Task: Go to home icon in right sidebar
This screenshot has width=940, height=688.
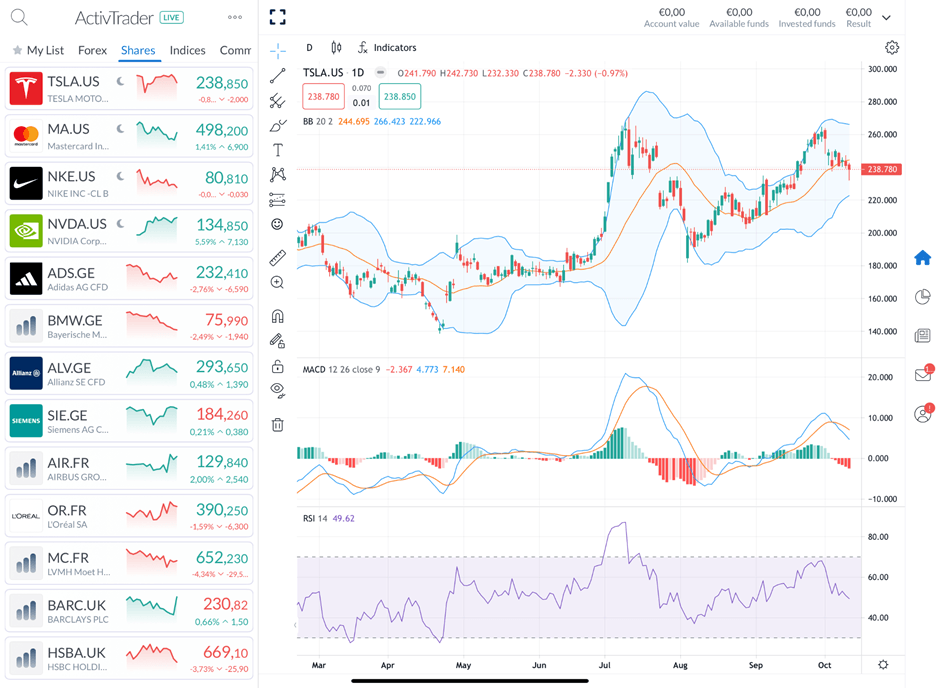Action: coord(923,258)
